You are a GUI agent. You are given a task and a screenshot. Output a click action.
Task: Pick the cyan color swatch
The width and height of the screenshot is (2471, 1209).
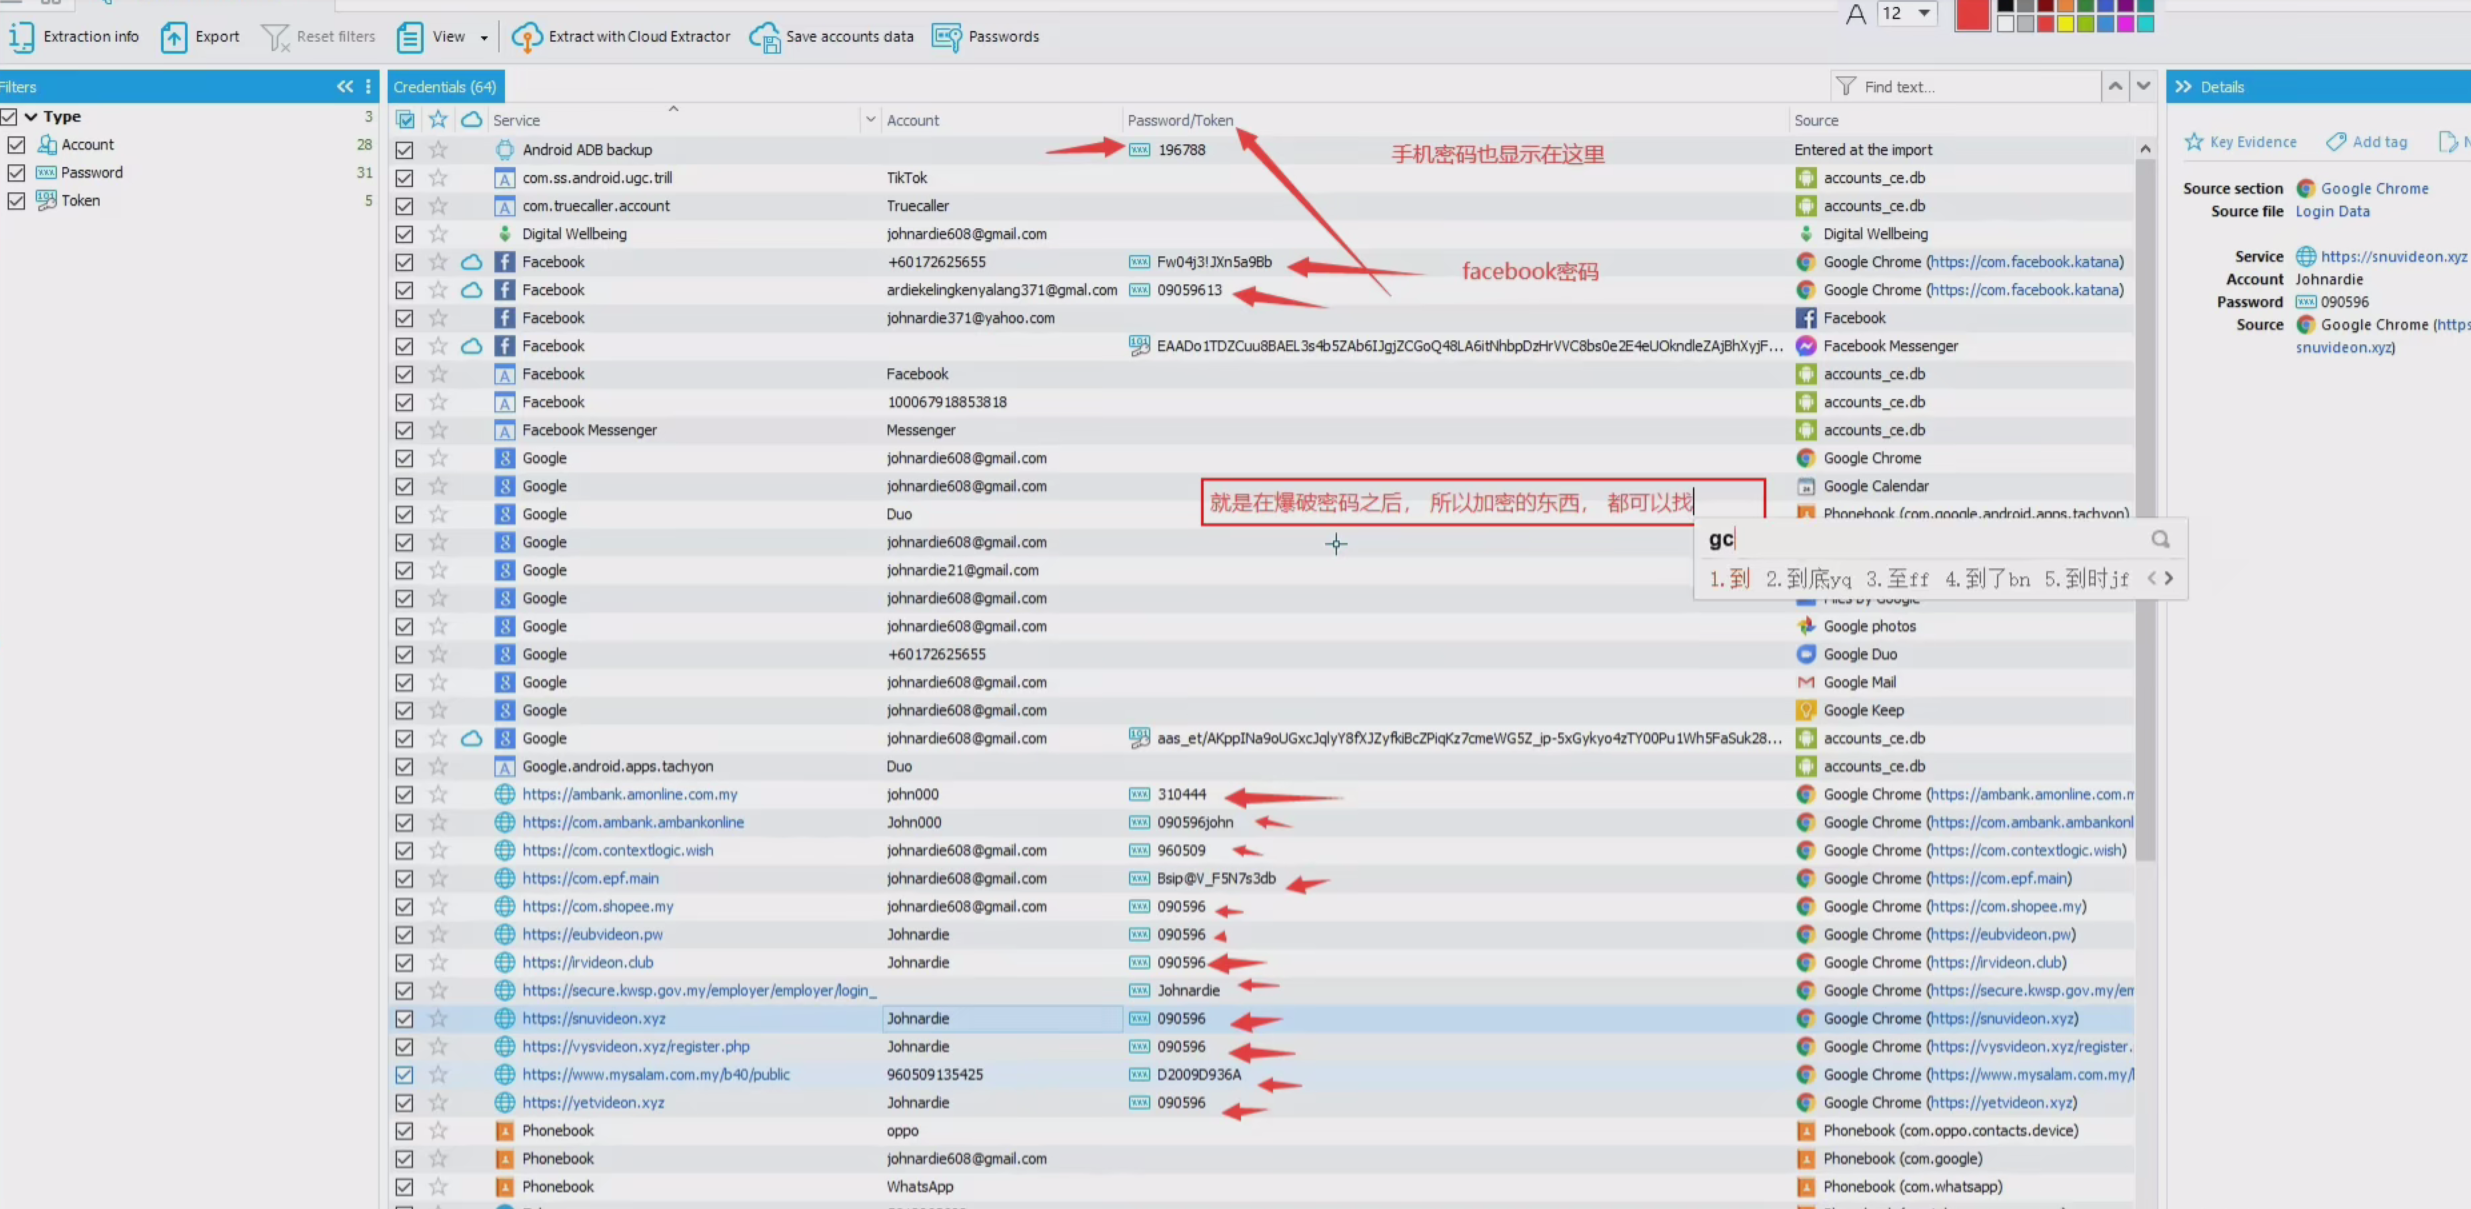click(x=2145, y=24)
